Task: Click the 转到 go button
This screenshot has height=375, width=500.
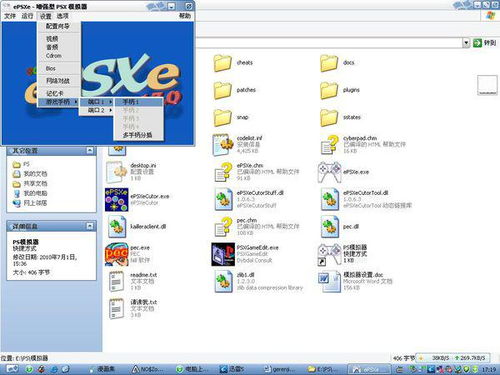Action: [484, 43]
